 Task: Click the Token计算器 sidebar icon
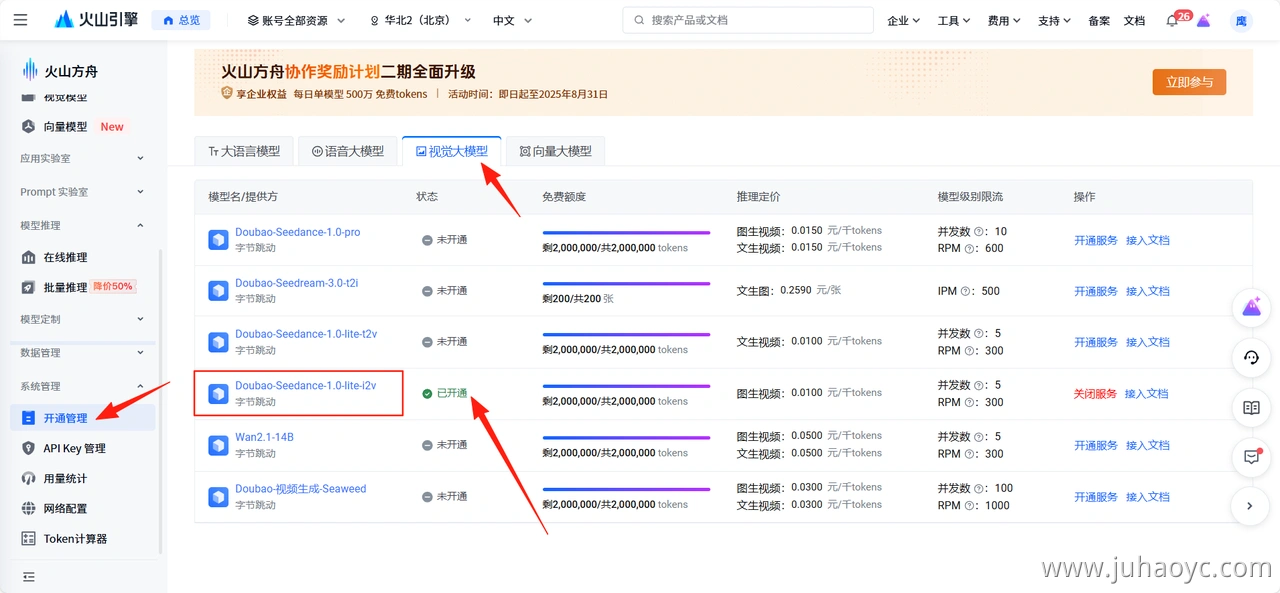click(x=28, y=538)
